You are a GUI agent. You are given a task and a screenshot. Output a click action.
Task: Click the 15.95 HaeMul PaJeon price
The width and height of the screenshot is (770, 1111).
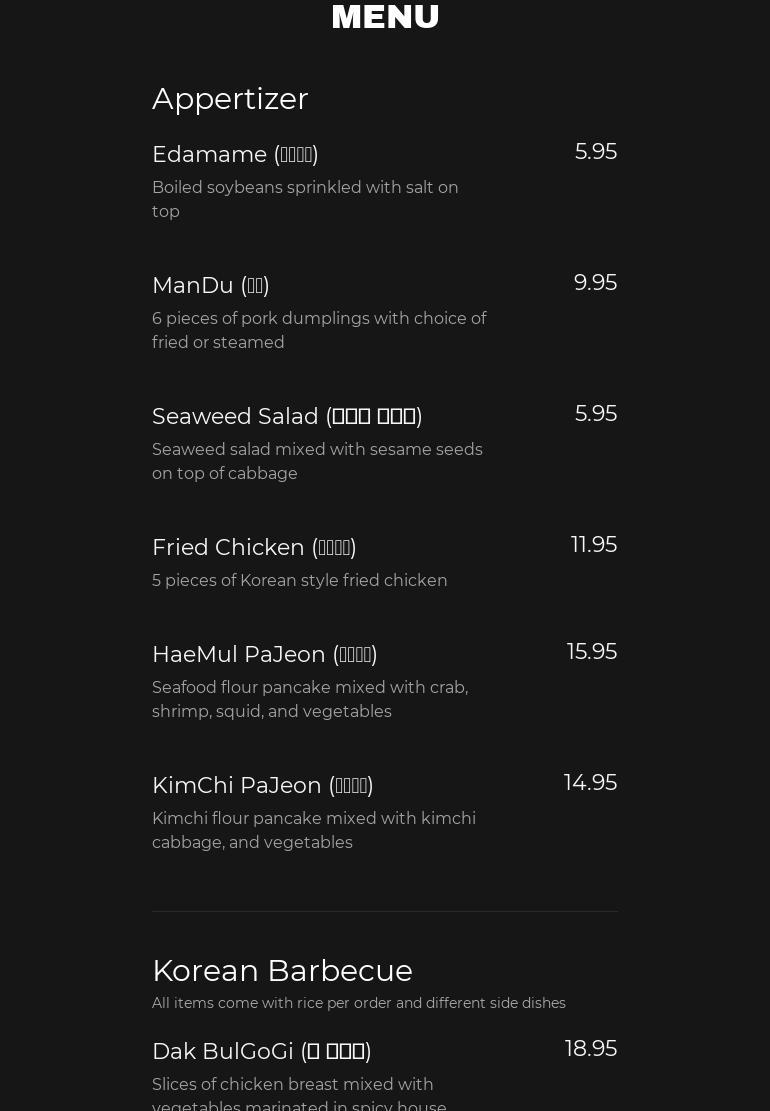point(591,652)
